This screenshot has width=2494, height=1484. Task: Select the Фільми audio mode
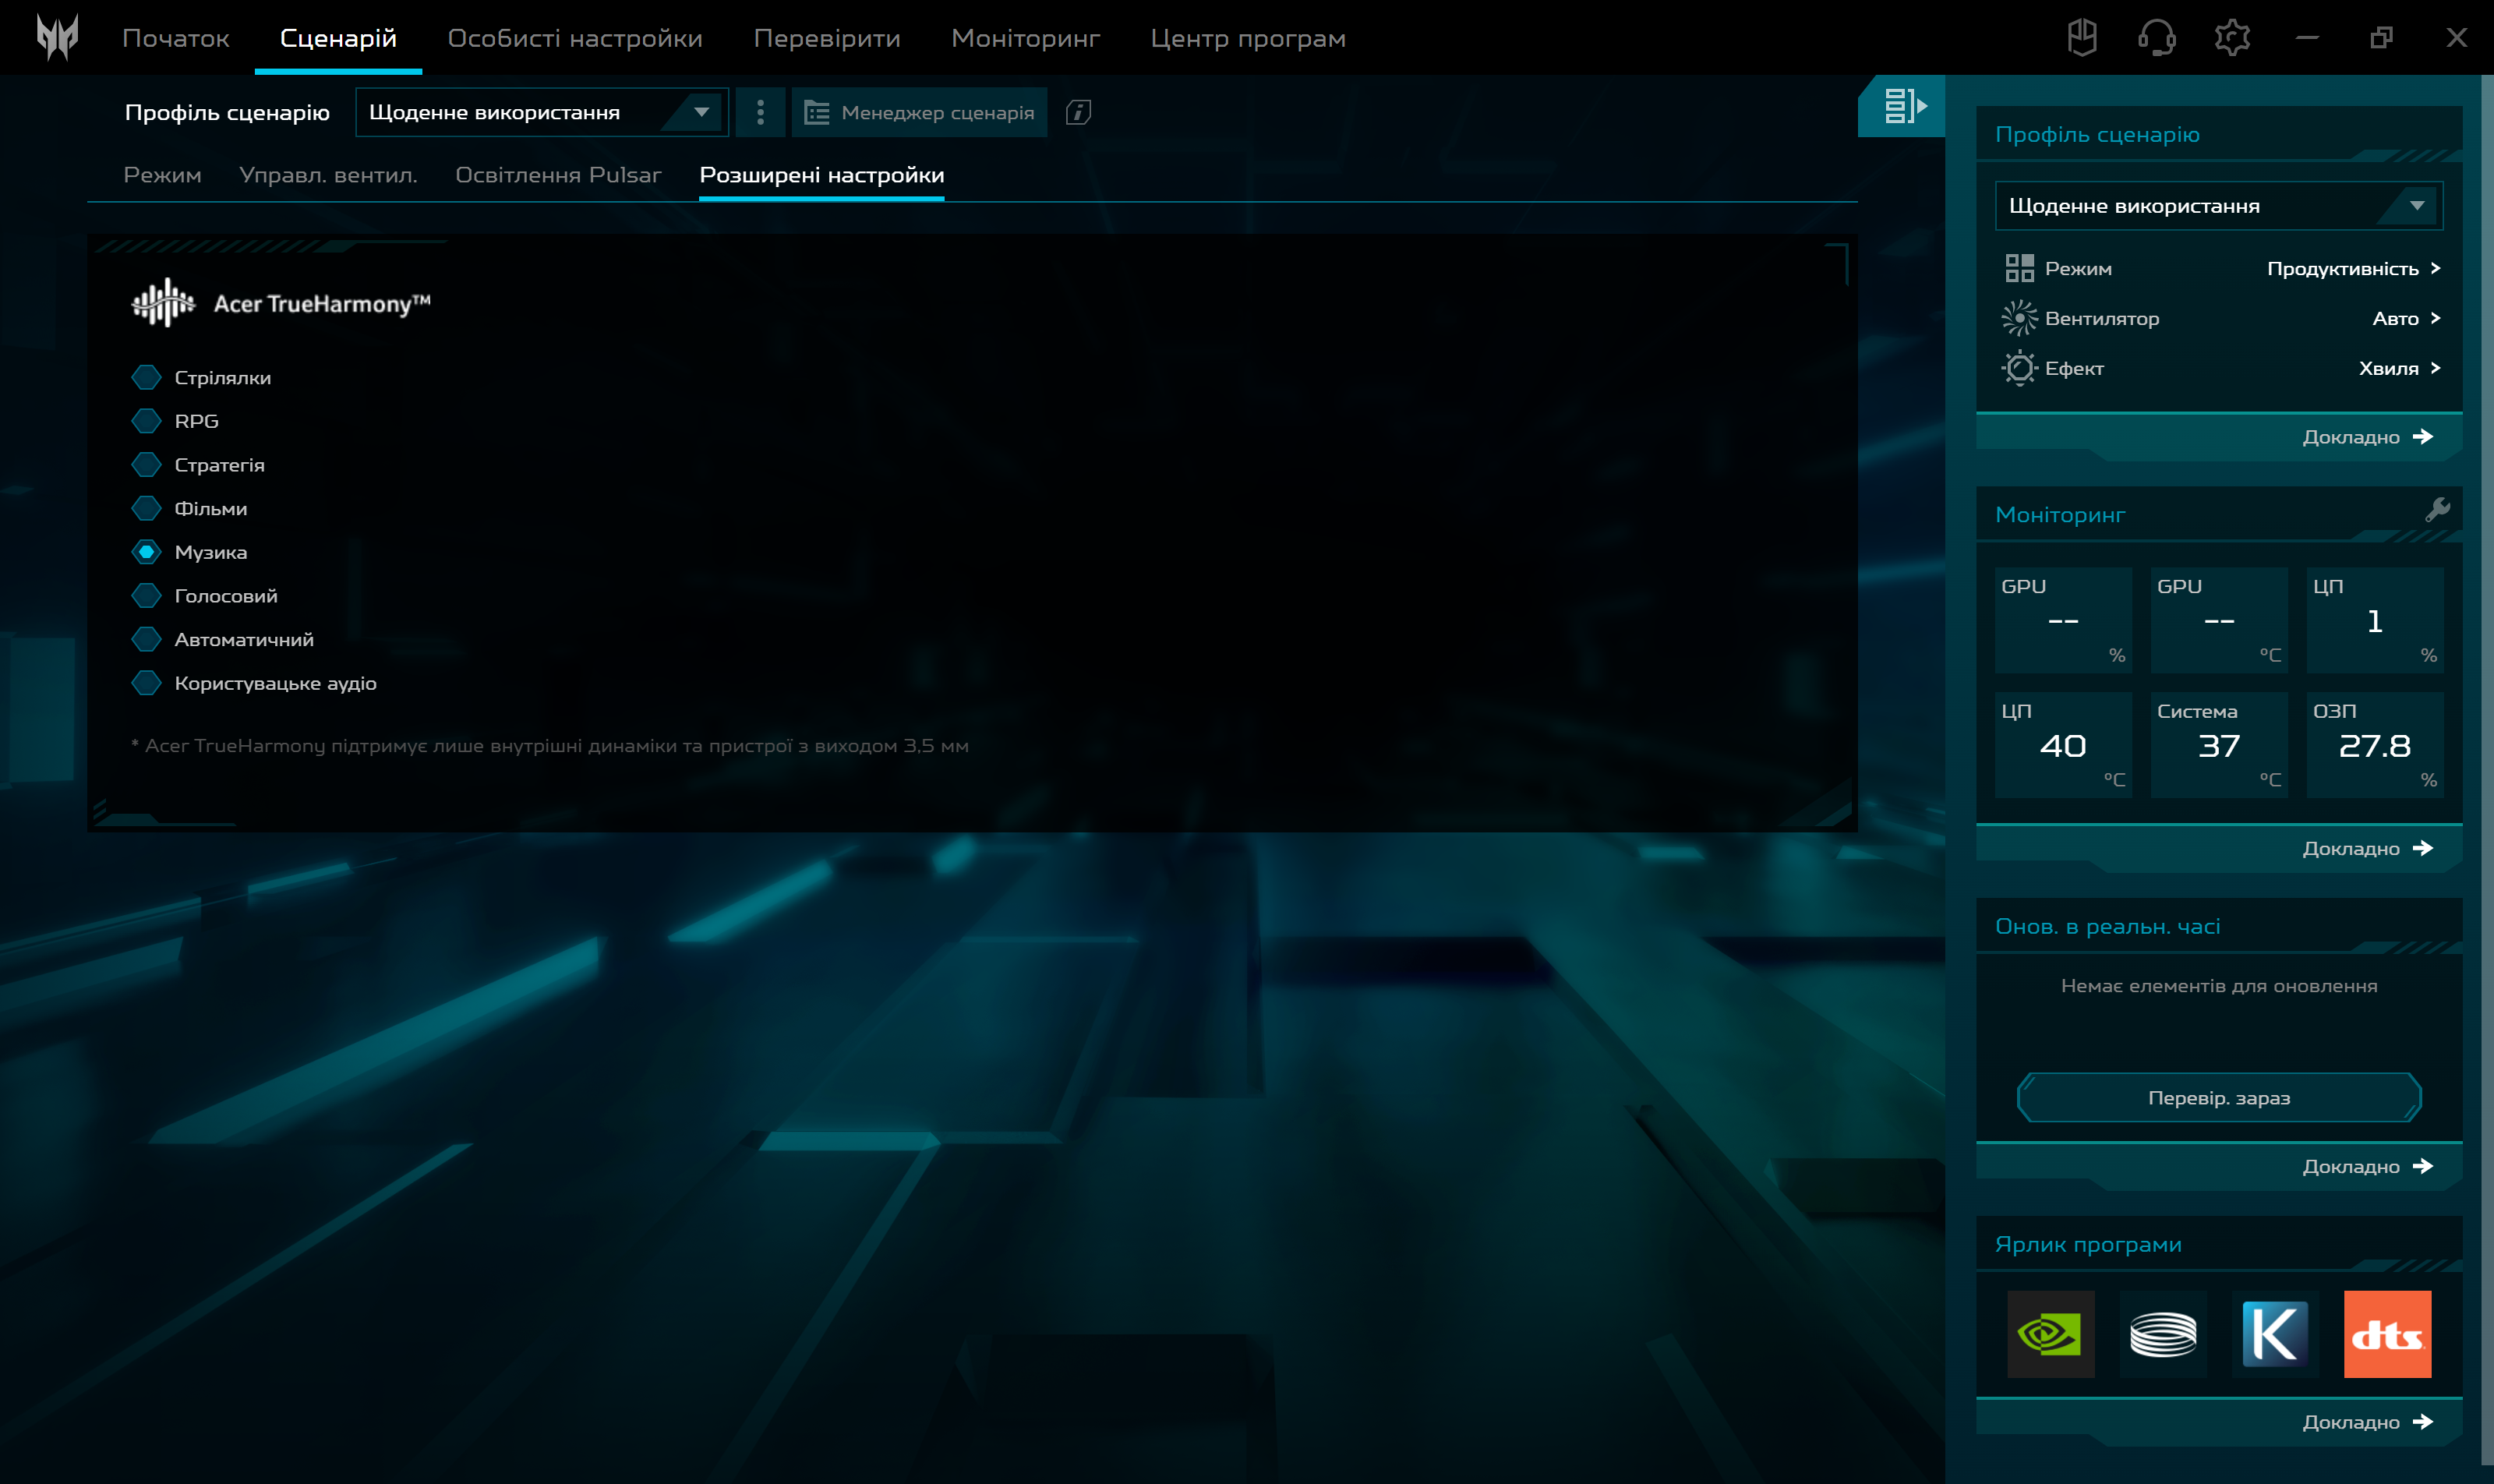(147, 508)
